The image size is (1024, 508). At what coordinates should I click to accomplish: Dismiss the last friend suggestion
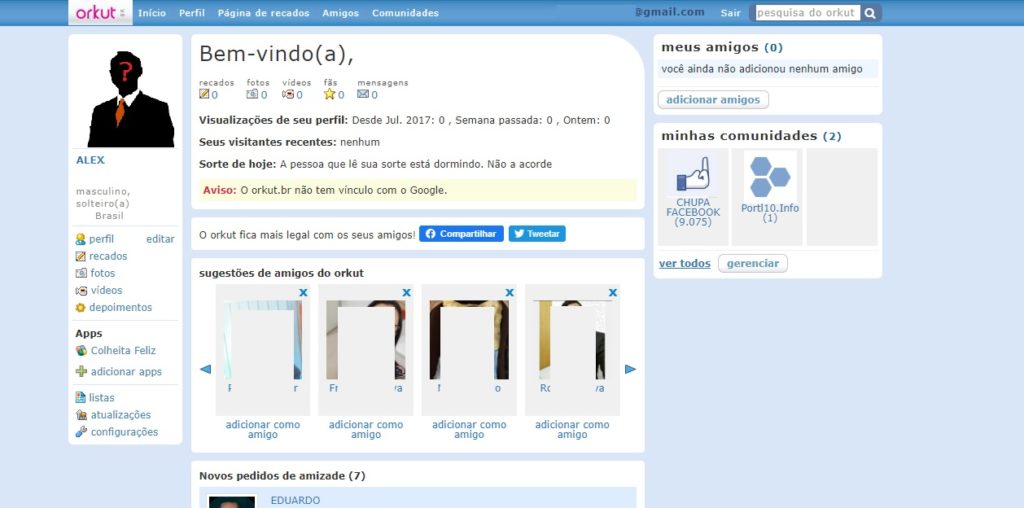click(612, 293)
